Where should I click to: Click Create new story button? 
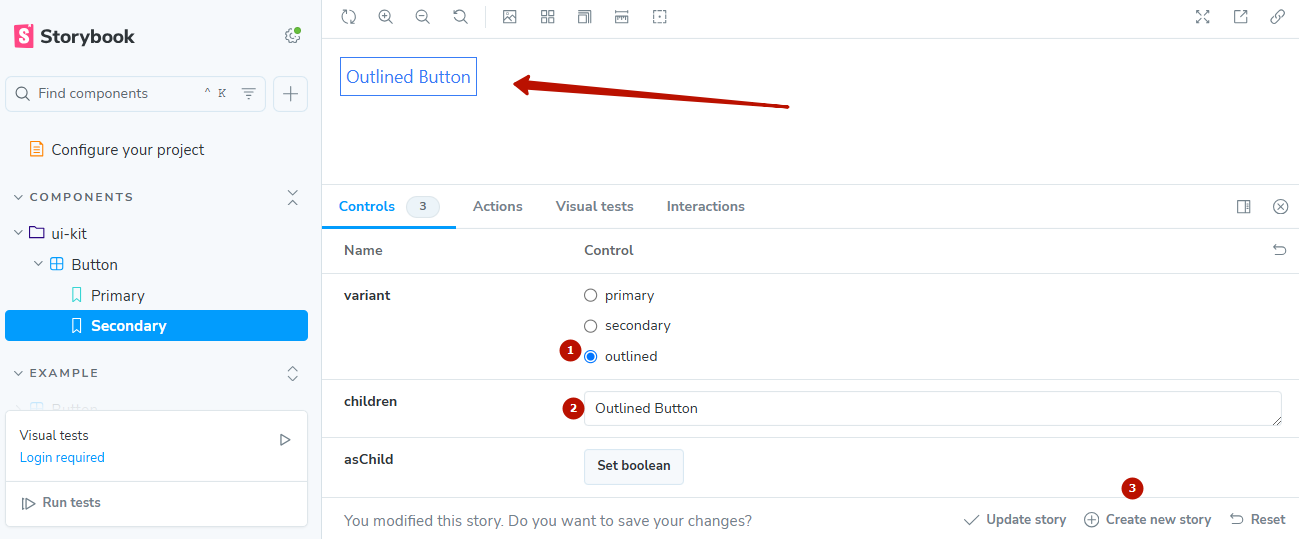pos(1148,520)
